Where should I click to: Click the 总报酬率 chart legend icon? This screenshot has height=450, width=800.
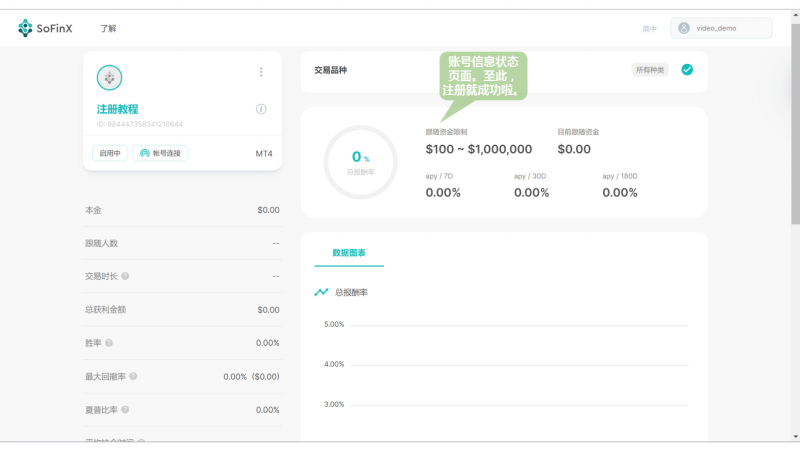pyautogui.click(x=321, y=292)
